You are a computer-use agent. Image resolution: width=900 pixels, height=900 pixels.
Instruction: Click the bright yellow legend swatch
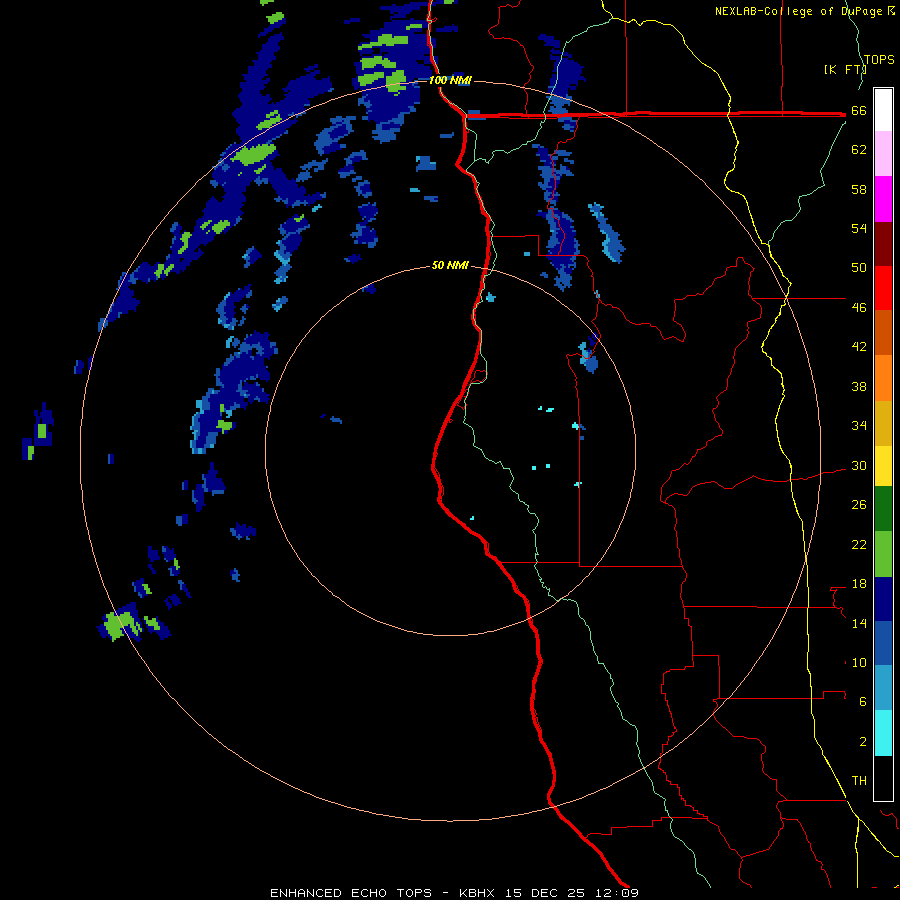pyautogui.click(x=883, y=466)
